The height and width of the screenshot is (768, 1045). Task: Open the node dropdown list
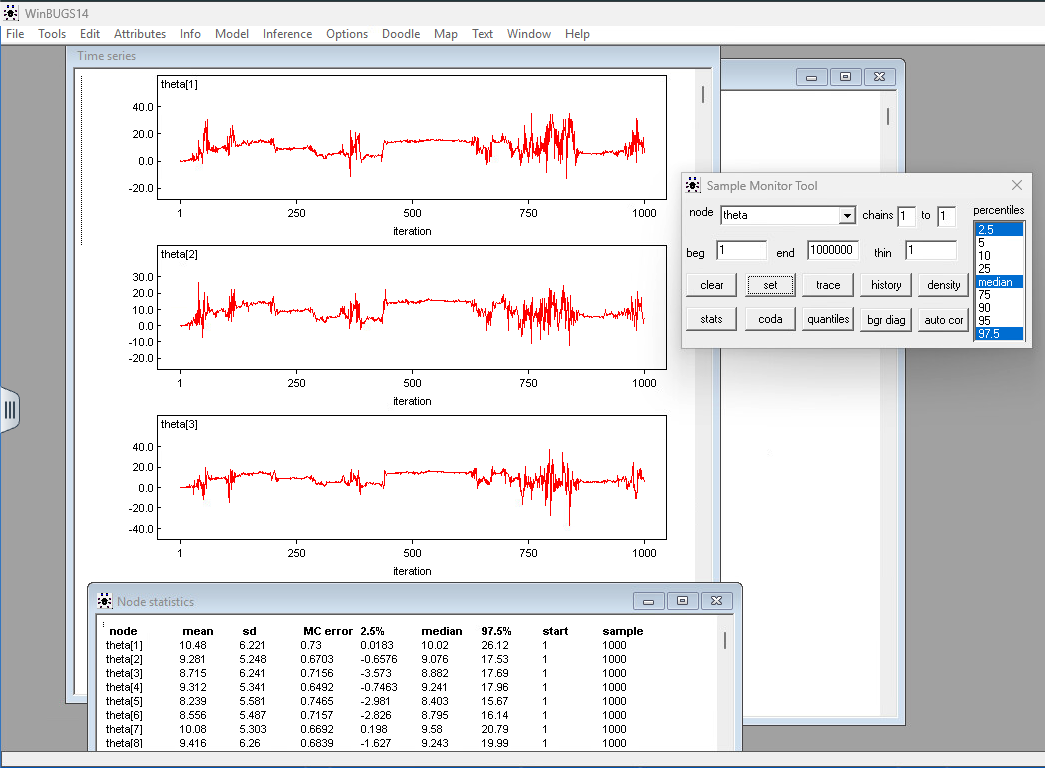pyautogui.click(x=847, y=216)
